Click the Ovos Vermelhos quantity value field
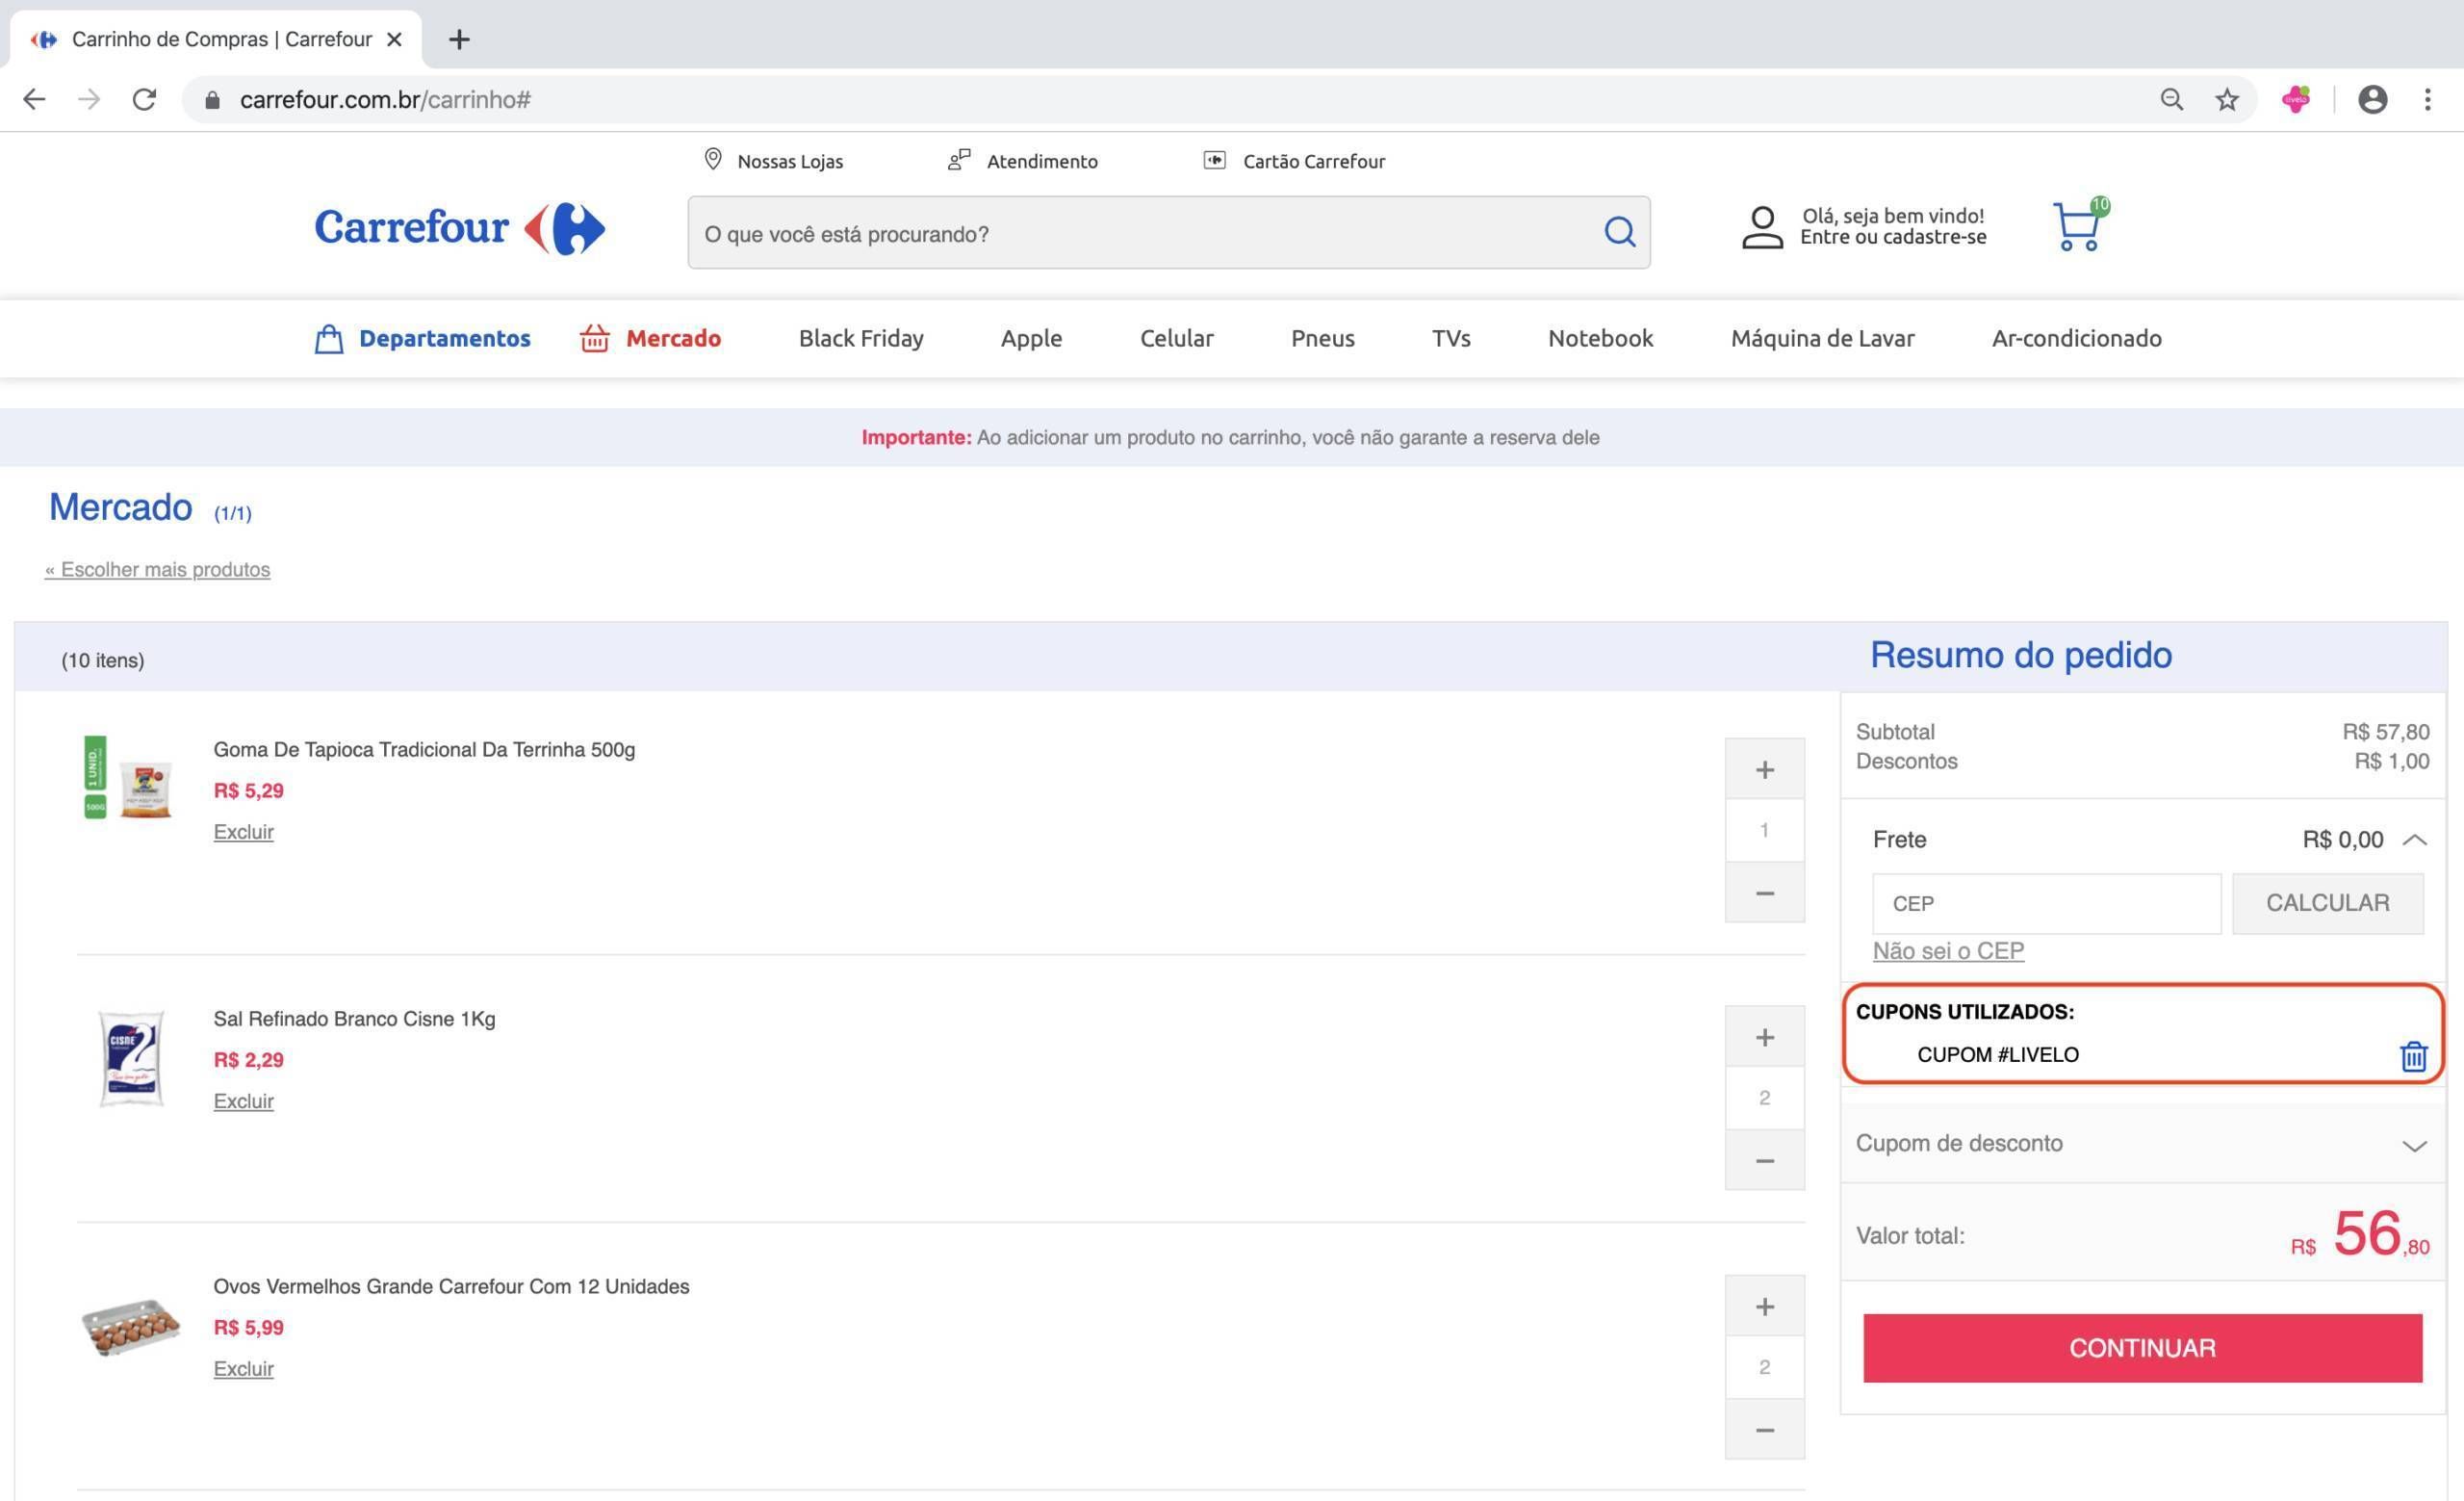The width and height of the screenshot is (2464, 1501). [x=1764, y=1367]
